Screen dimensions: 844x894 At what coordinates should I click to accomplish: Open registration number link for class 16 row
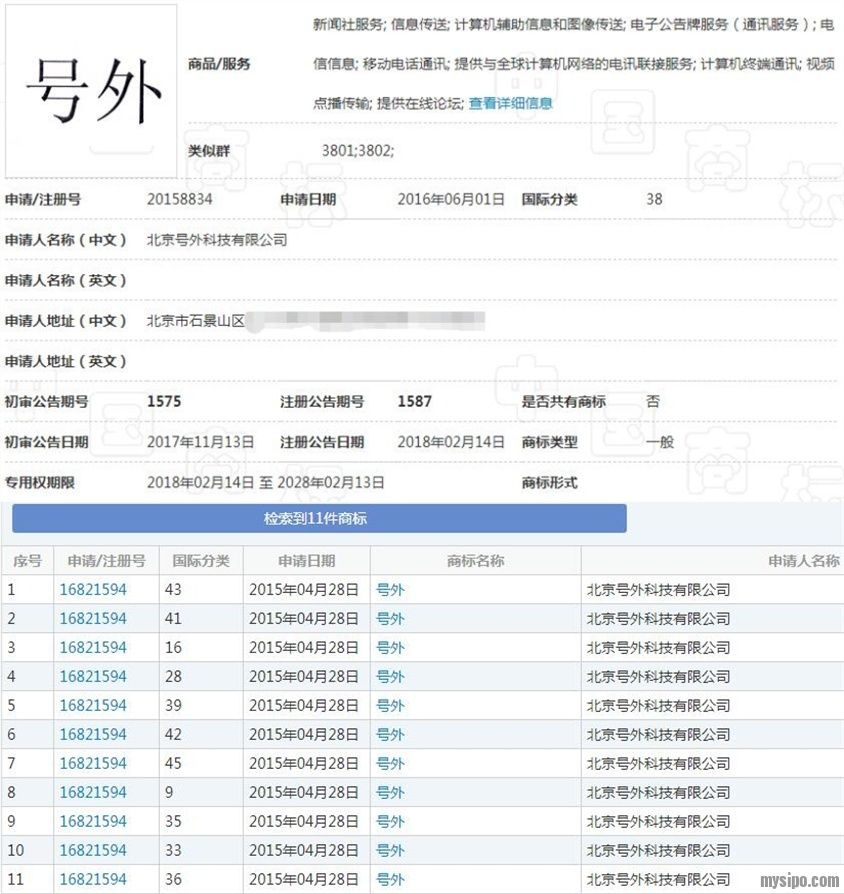(x=93, y=648)
